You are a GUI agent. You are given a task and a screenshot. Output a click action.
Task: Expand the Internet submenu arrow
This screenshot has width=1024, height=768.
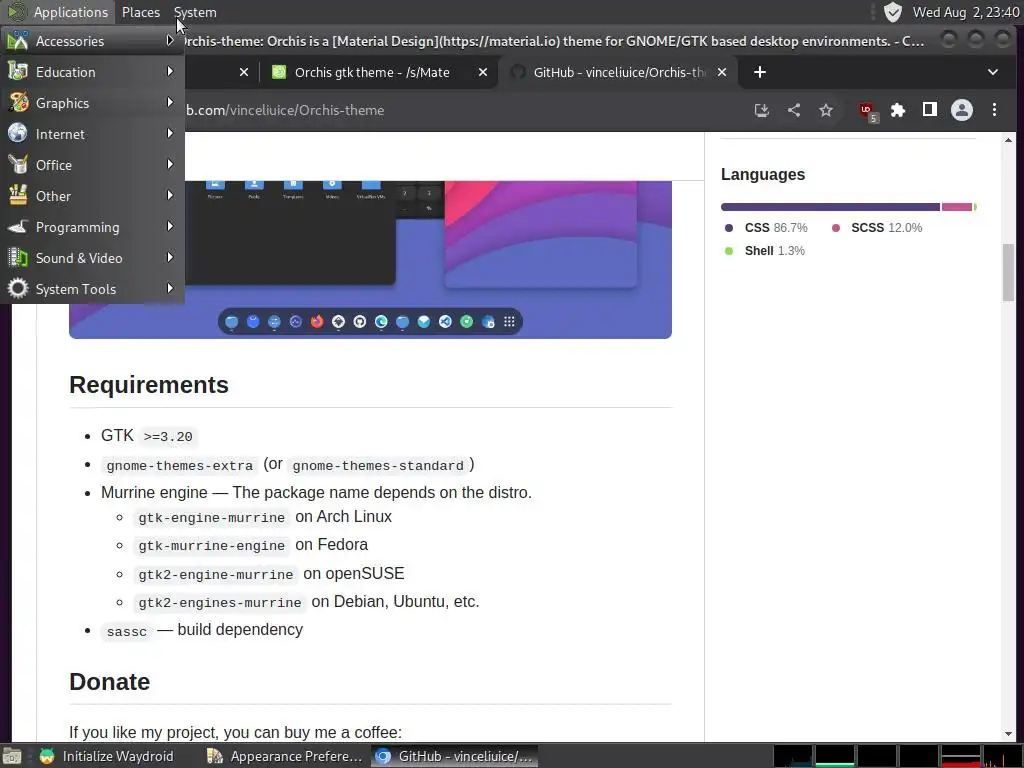coord(170,133)
